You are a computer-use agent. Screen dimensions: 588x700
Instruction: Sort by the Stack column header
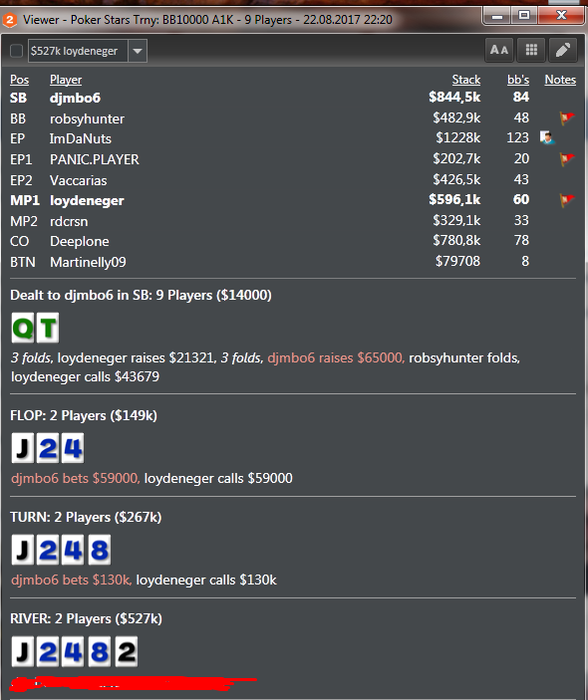tap(466, 80)
